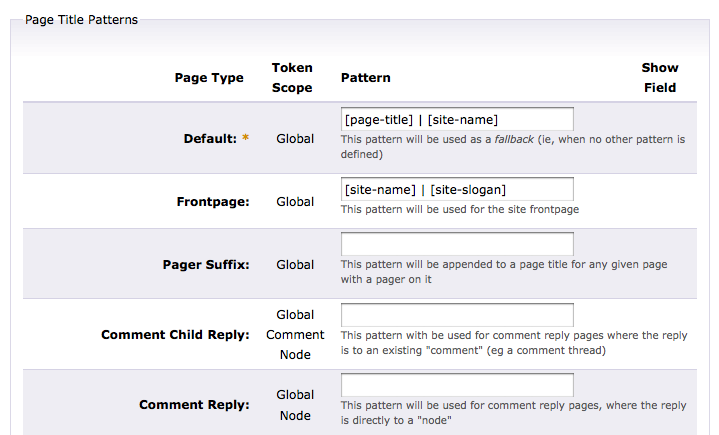The height and width of the screenshot is (435, 719).
Task: Click the 'Comment Child Reply:' label
Action: 175,335
